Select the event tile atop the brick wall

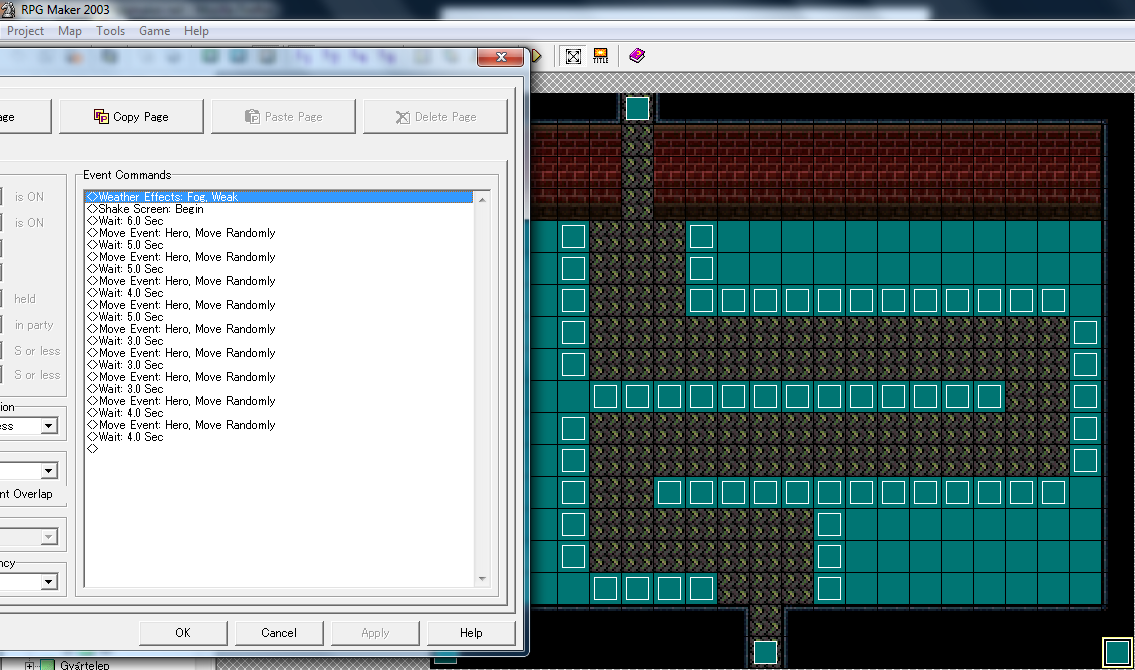click(637, 108)
